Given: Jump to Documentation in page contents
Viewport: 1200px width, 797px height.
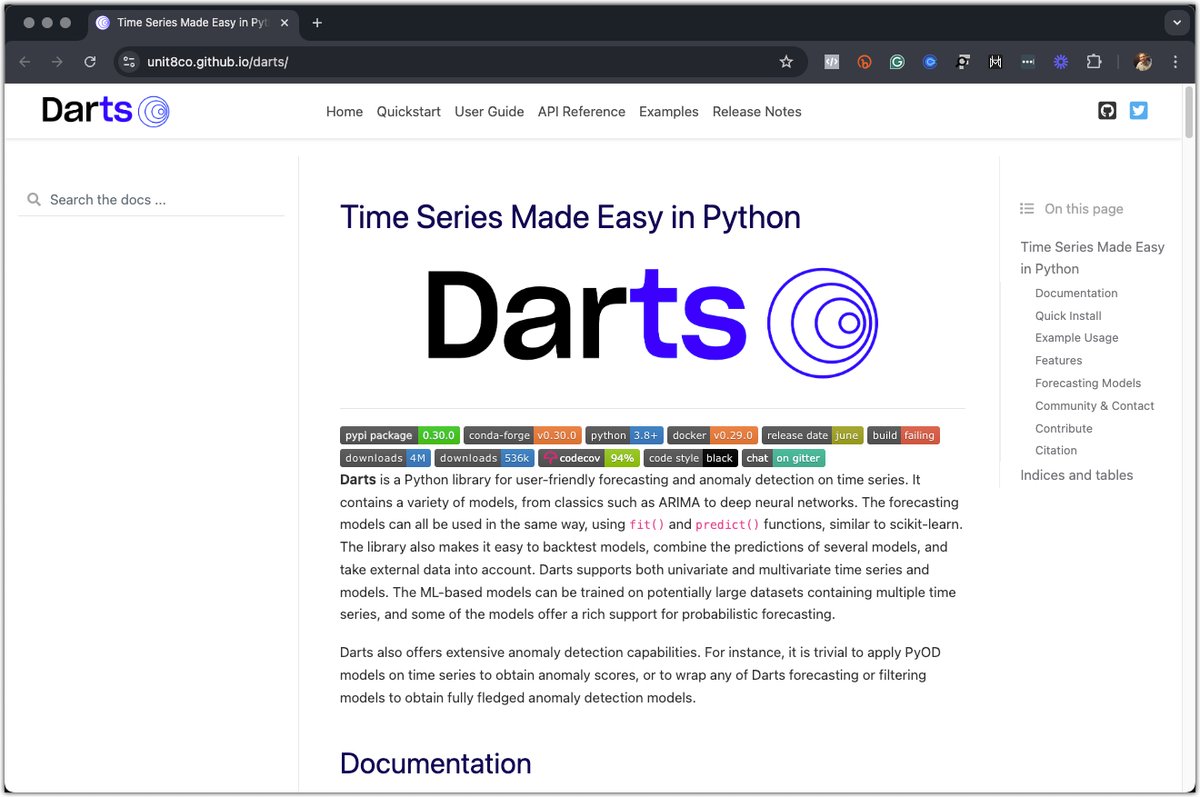Looking at the screenshot, I should coord(1076,293).
